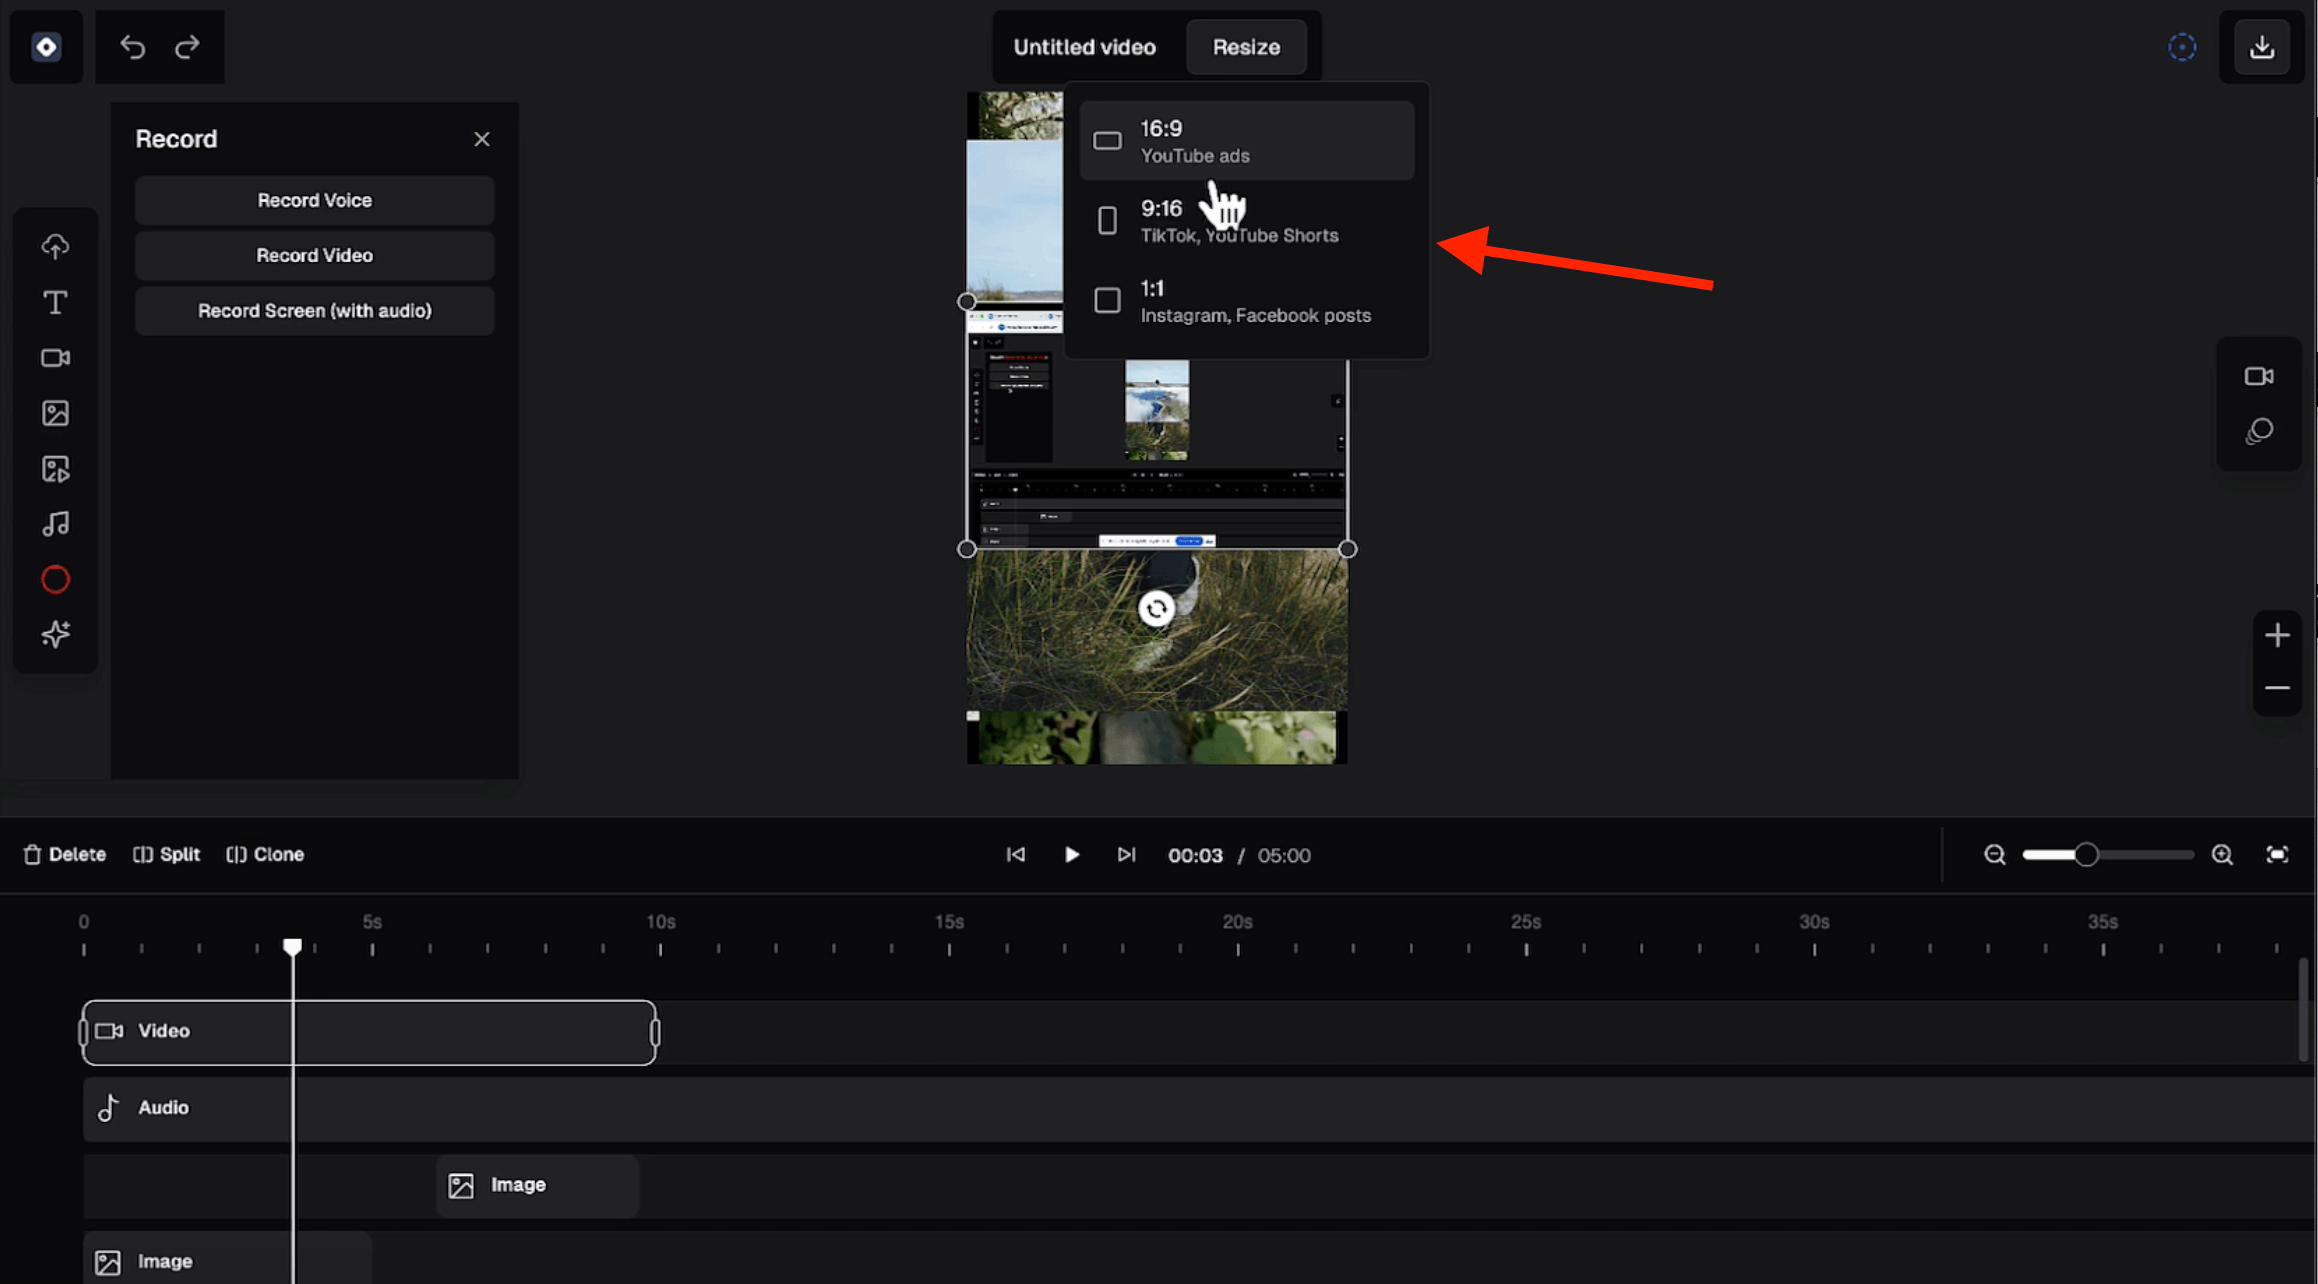This screenshot has height=1284, width=2318.
Task: Play the video preview
Action: coord(1071,854)
